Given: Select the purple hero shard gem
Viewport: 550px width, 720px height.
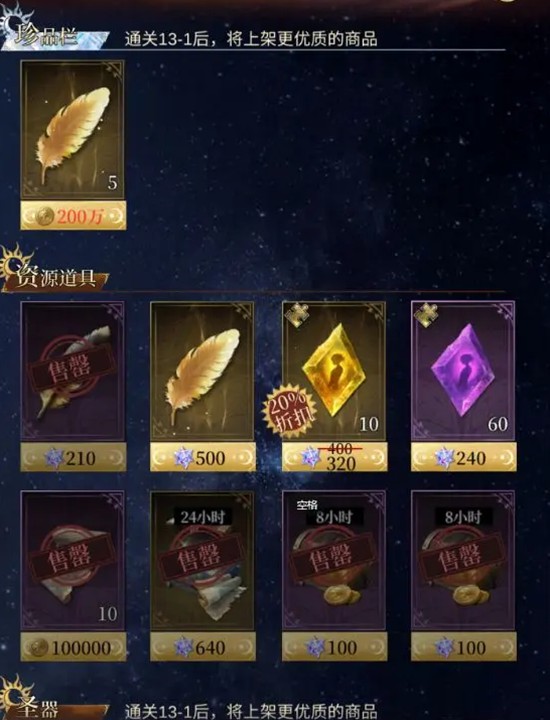Looking at the screenshot, I should tap(463, 371).
